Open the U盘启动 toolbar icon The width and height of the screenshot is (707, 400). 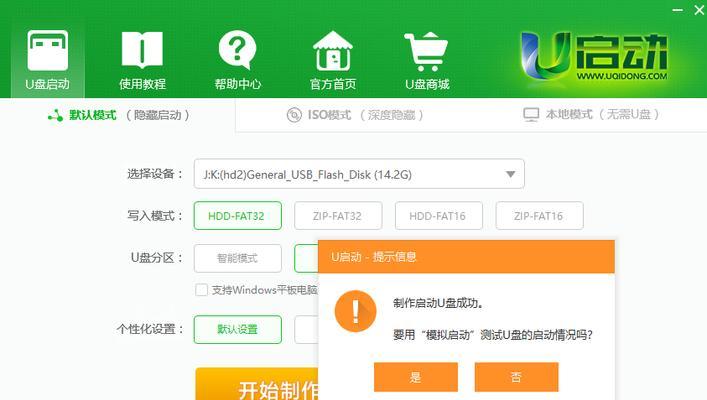(x=47, y=59)
